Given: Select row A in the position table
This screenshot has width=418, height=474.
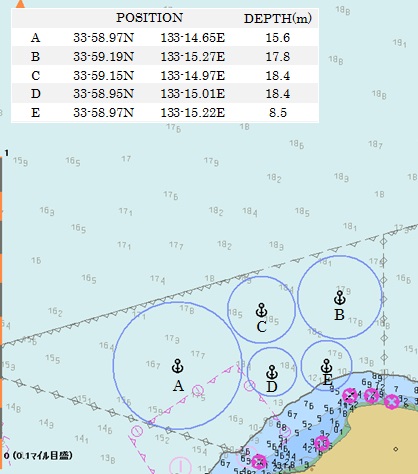Looking at the screenshot, I should (x=165, y=37).
